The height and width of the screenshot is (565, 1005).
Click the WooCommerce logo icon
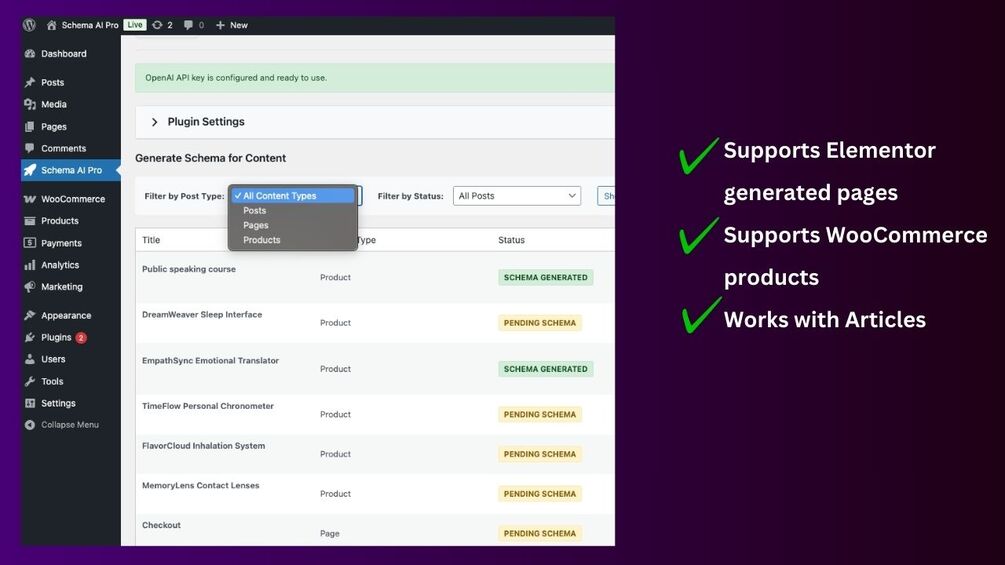click(29, 199)
